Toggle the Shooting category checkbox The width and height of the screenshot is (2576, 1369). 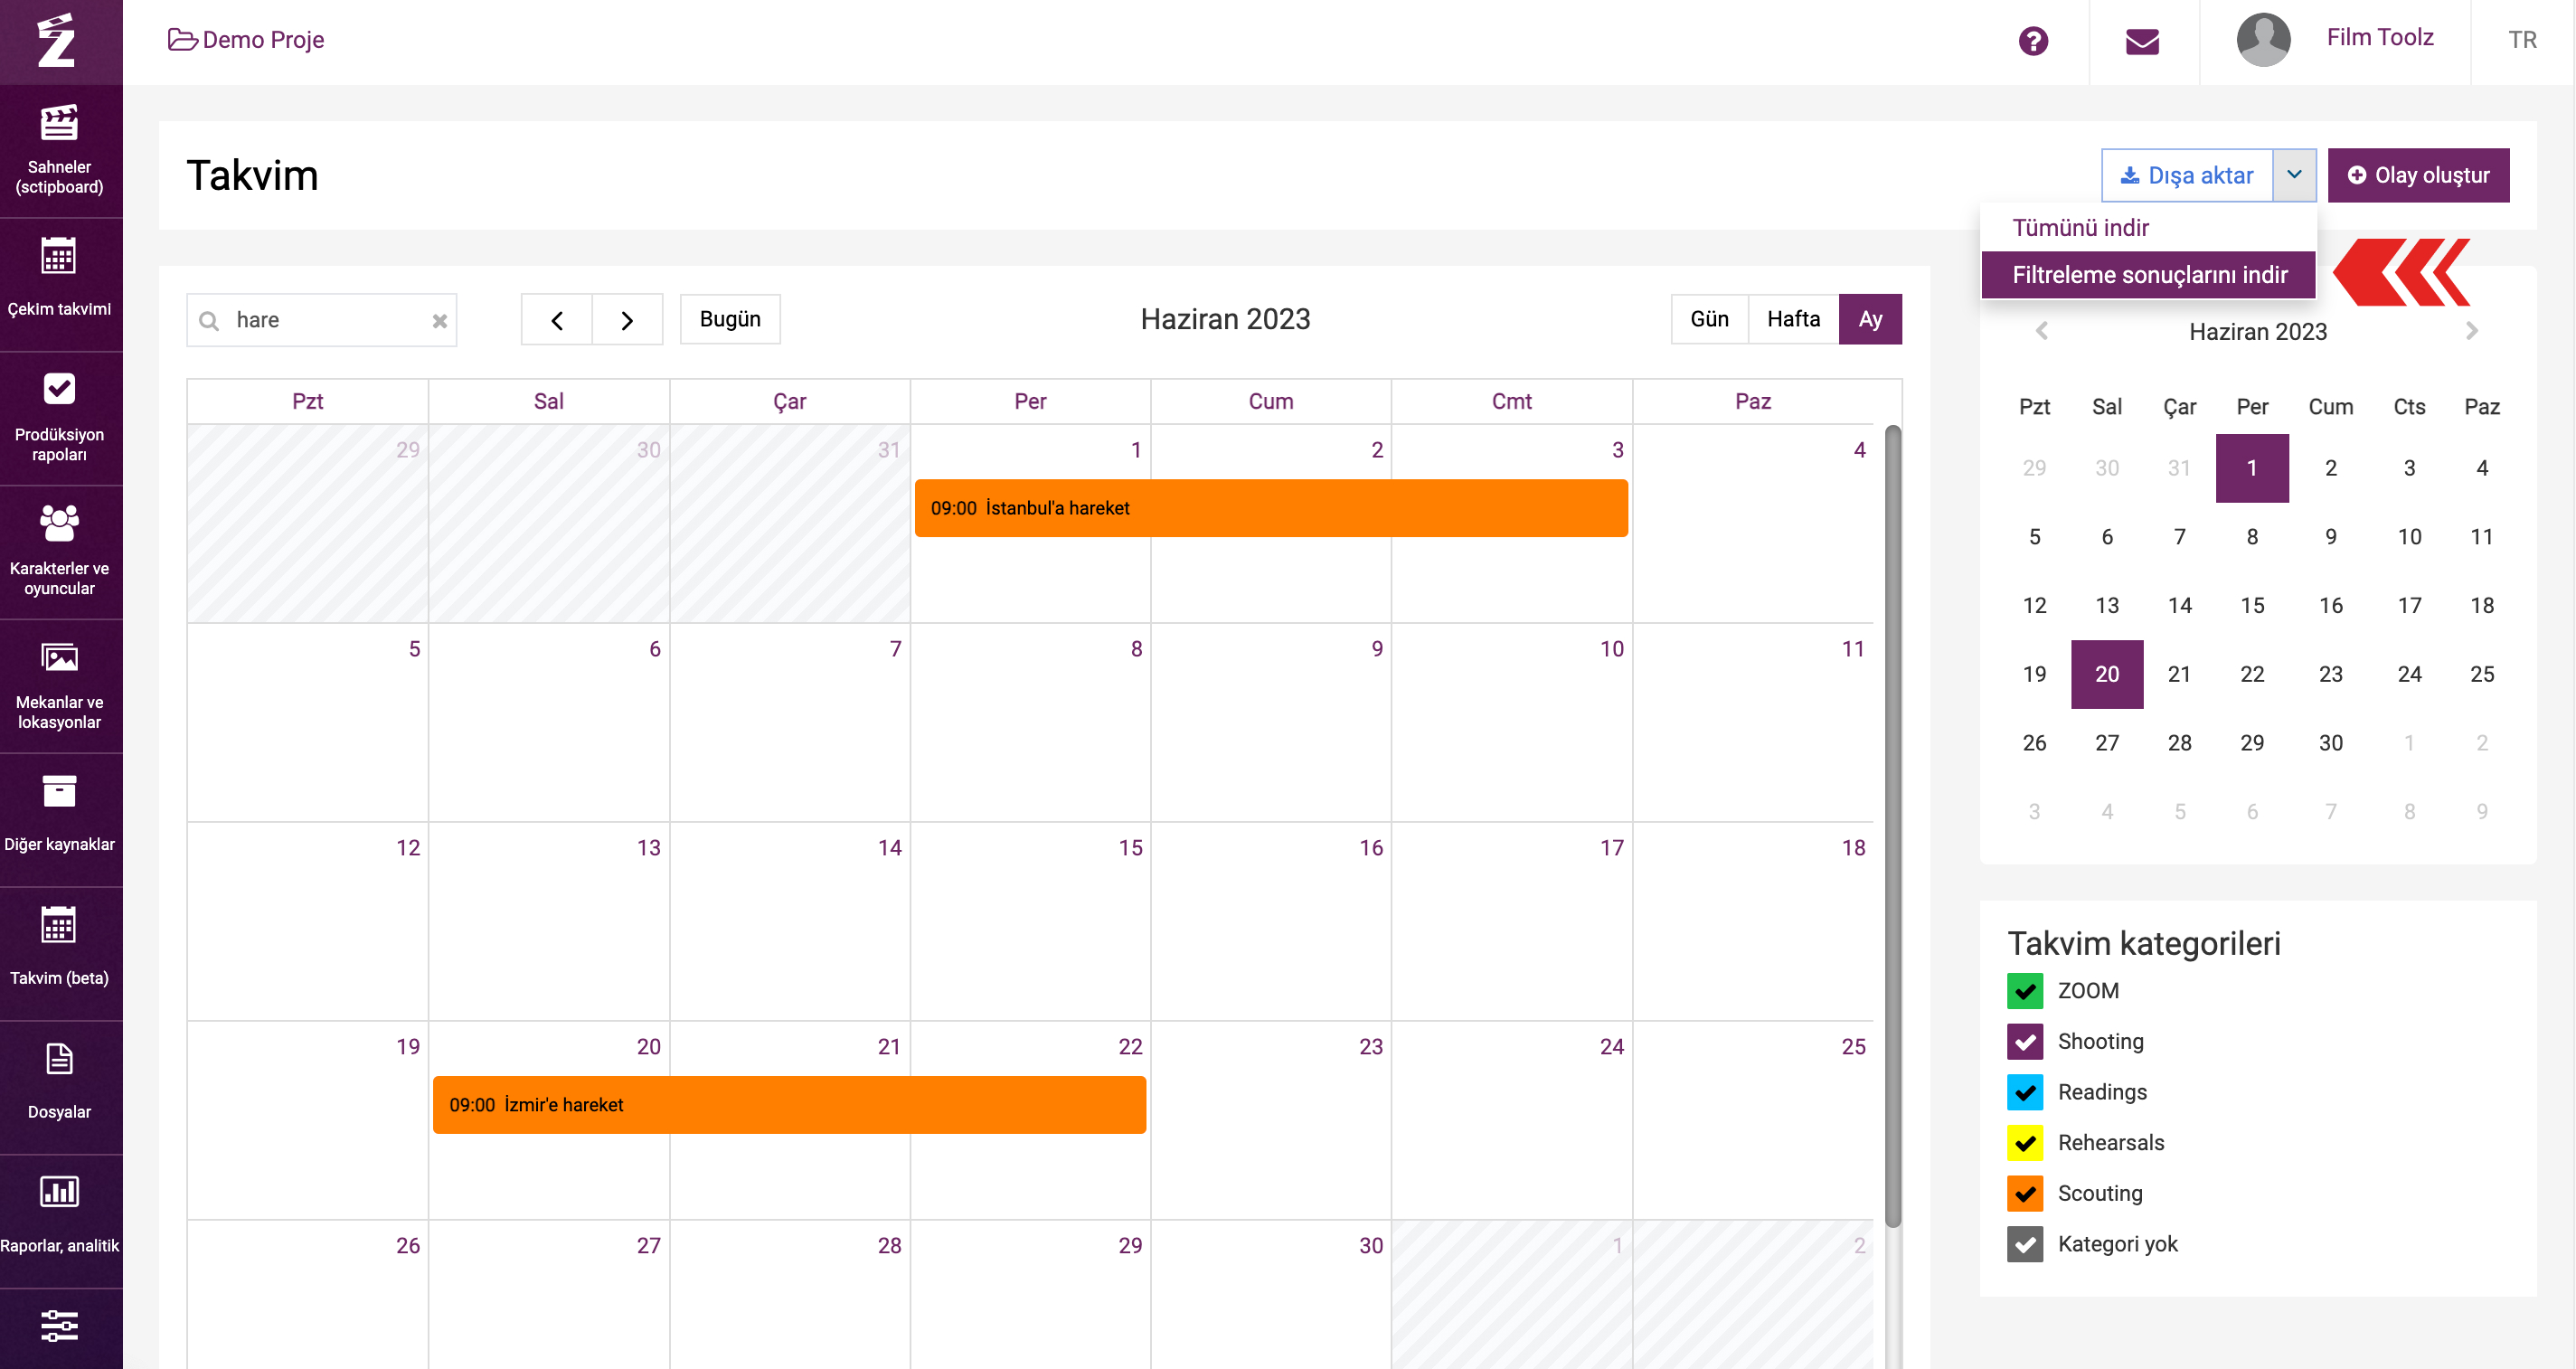click(x=2025, y=1042)
